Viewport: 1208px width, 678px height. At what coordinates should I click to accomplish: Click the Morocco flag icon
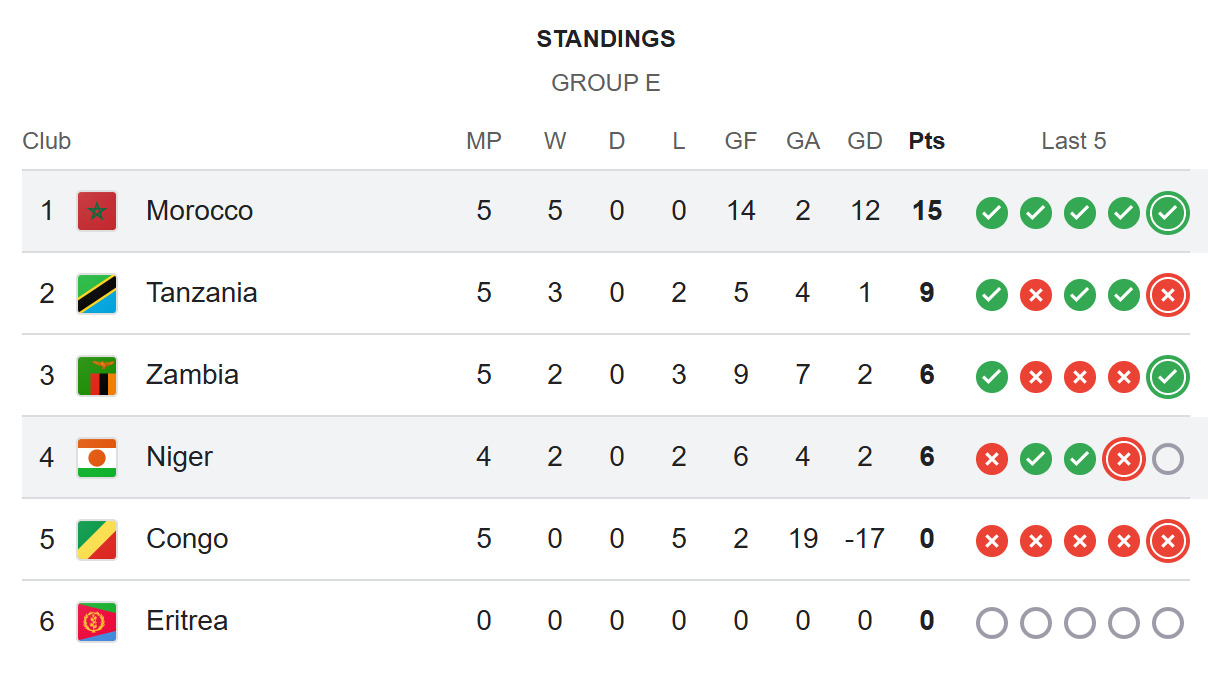[97, 211]
